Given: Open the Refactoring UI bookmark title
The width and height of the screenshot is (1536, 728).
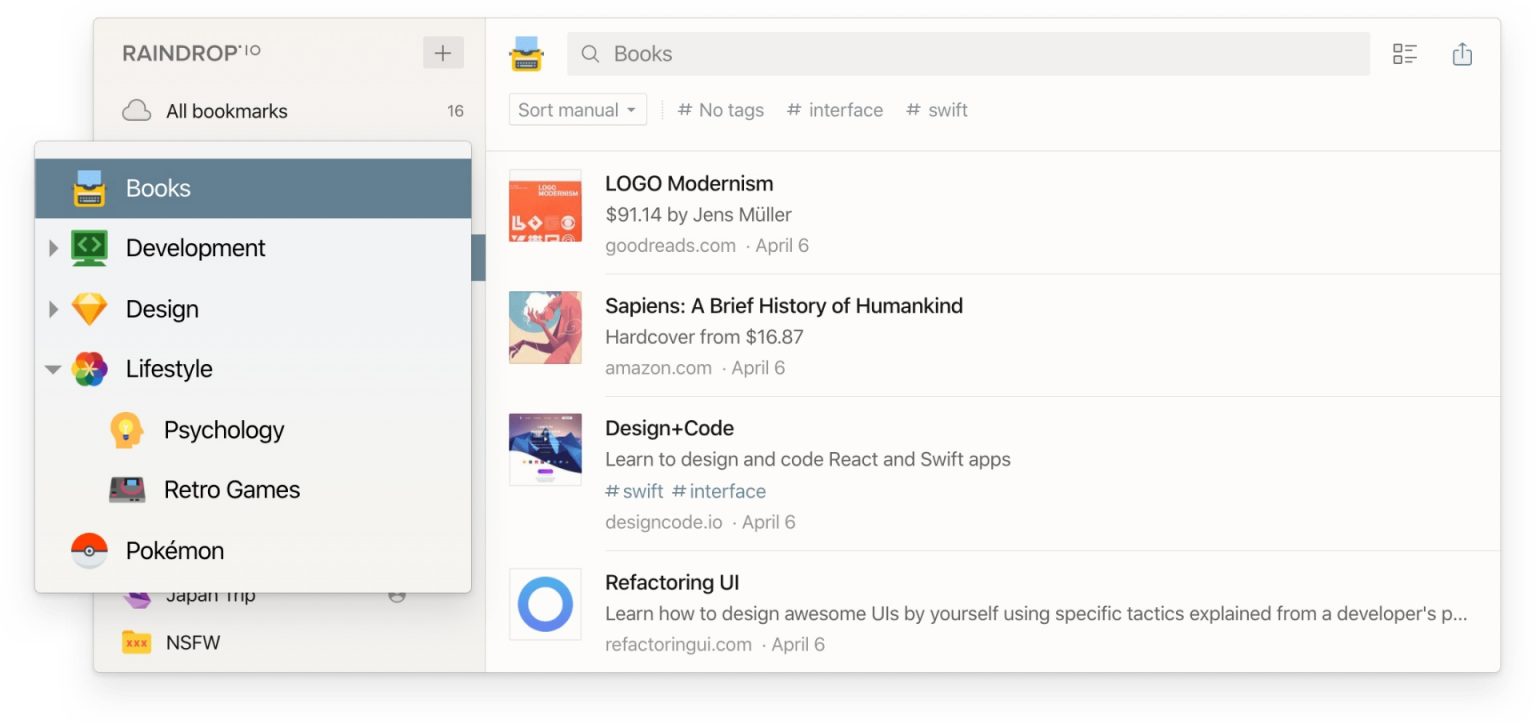Looking at the screenshot, I should click(x=672, y=582).
